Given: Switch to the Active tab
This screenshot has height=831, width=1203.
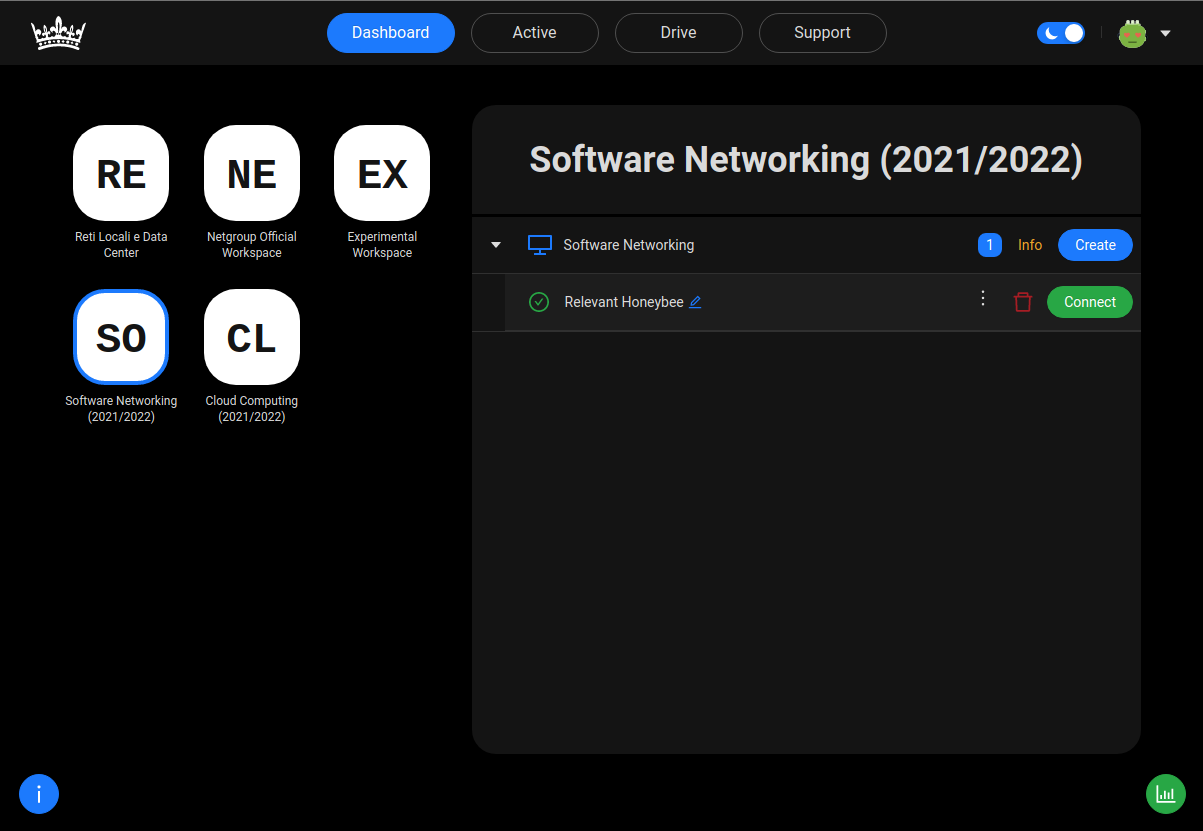Looking at the screenshot, I should pyautogui.click(x=534, y=32).
